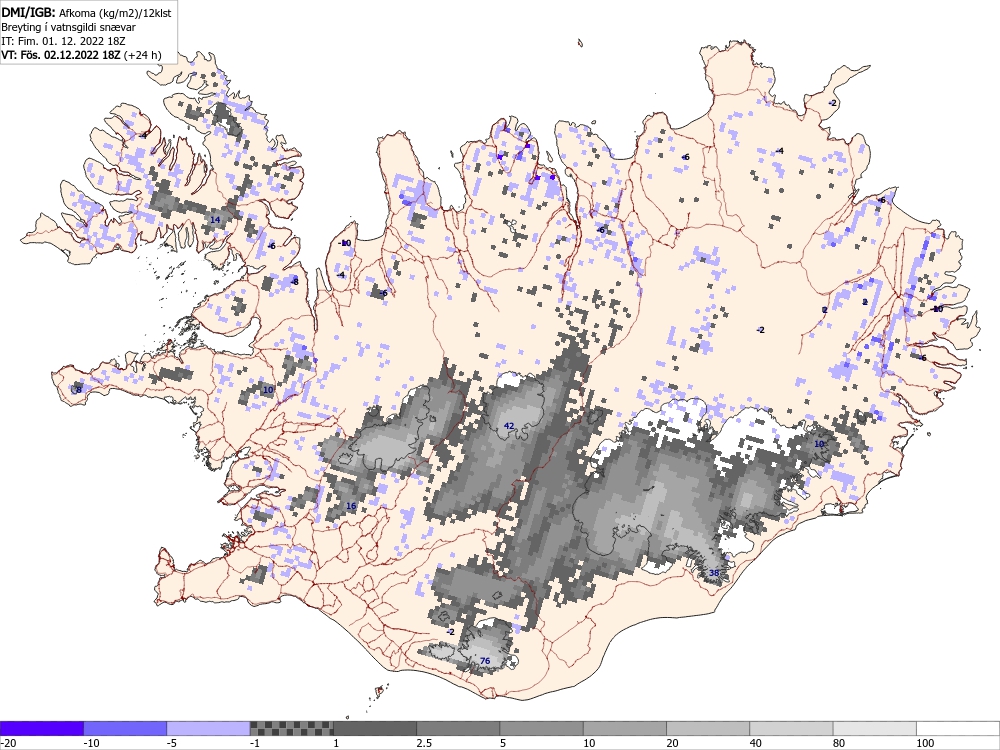1000x750 pixels.
Task: Click the '40' legend tick label
Action: pos(756,744)
